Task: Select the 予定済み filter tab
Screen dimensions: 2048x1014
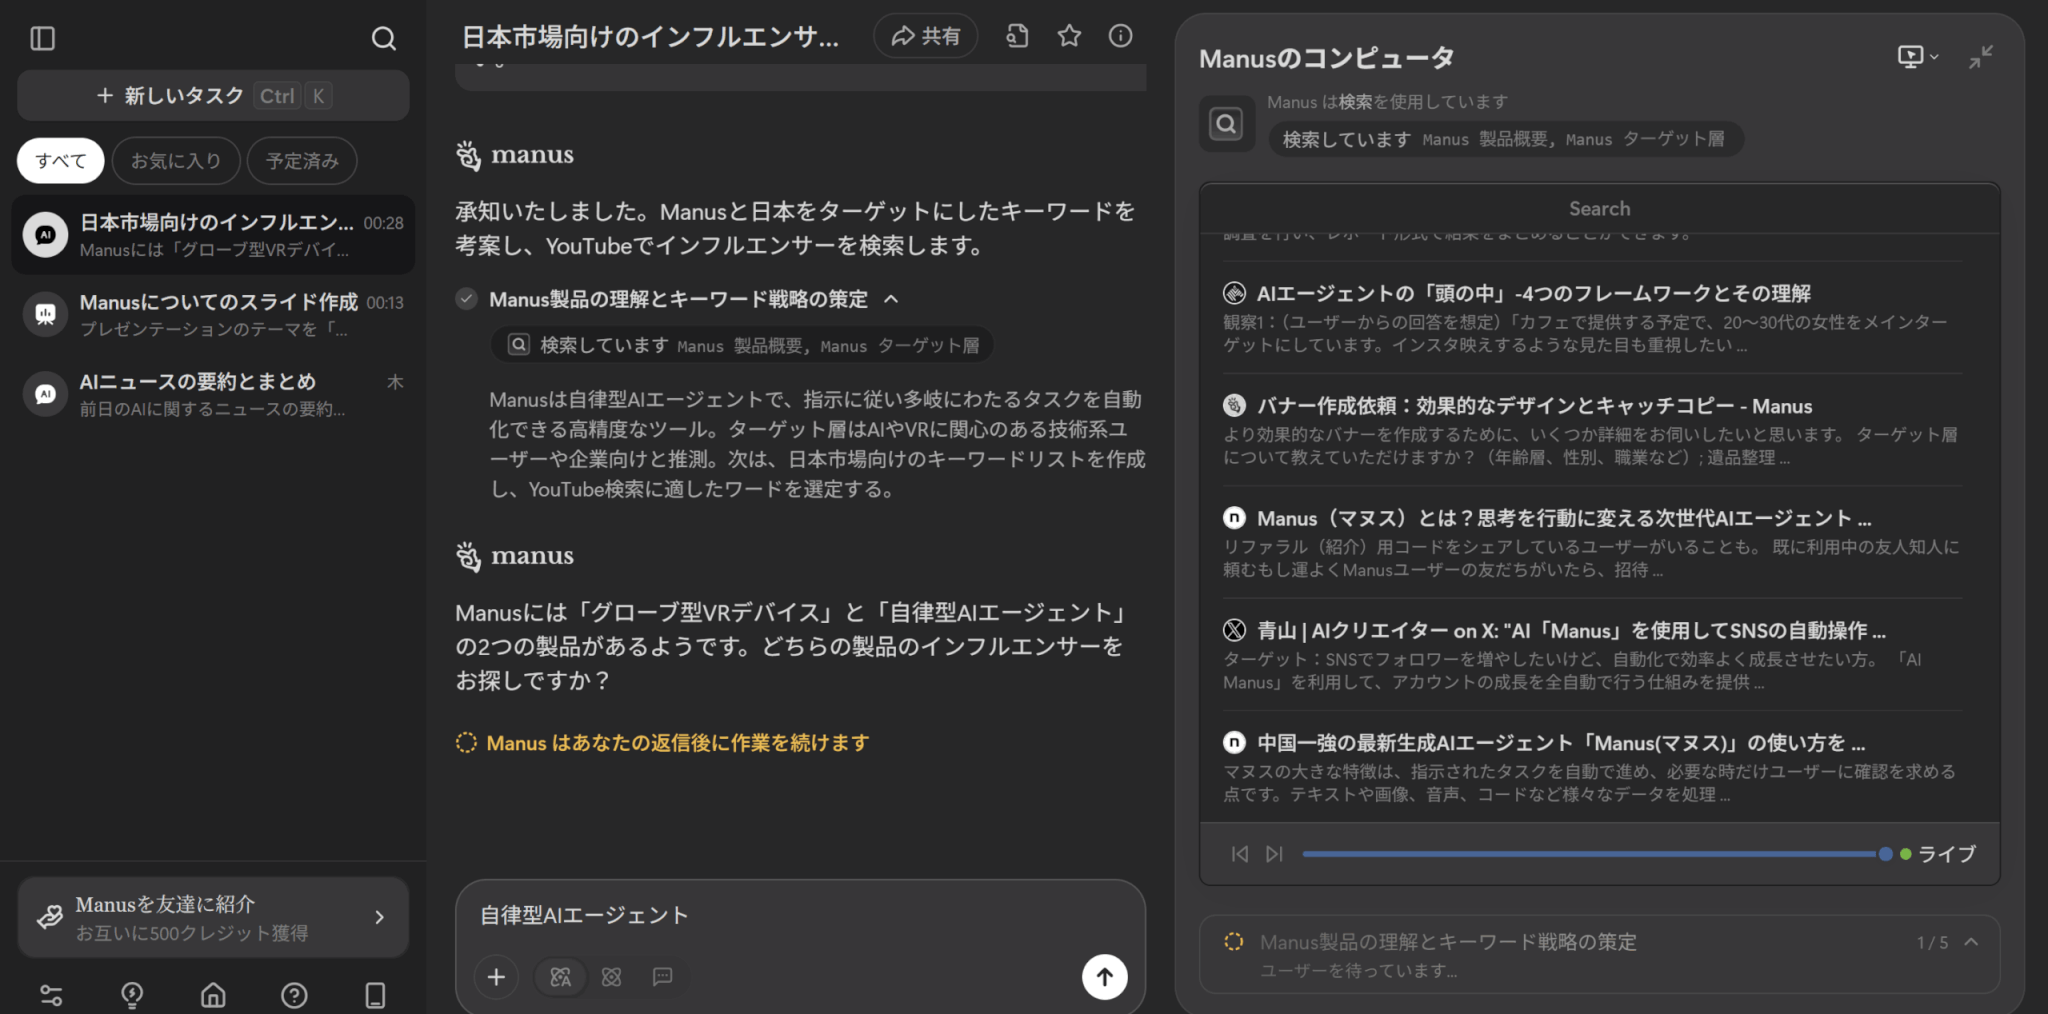Action: (x=302, y=161)
